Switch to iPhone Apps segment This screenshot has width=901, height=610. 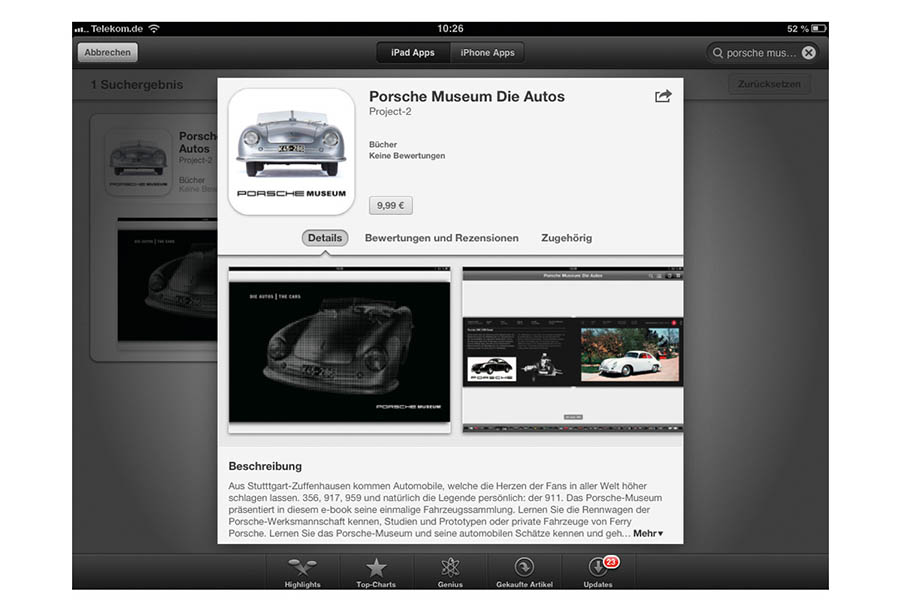487,52
